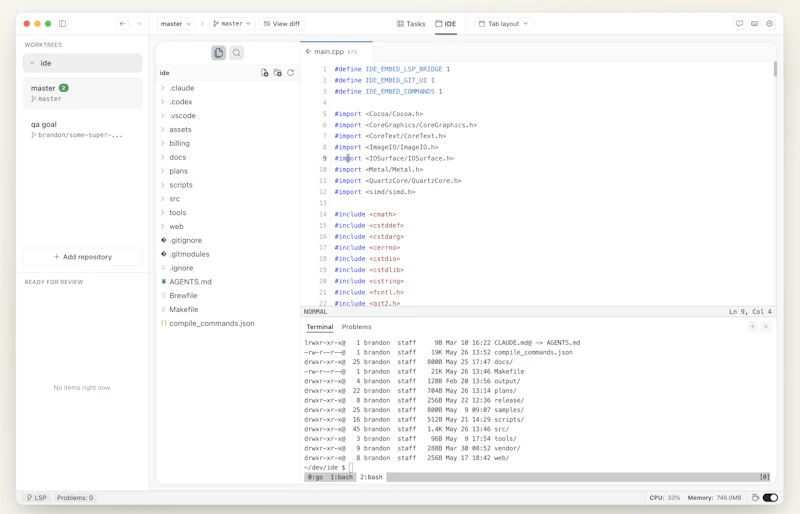
Task: Open the settings gear icon
Action: pyautogui.click(x=770, y=23)
